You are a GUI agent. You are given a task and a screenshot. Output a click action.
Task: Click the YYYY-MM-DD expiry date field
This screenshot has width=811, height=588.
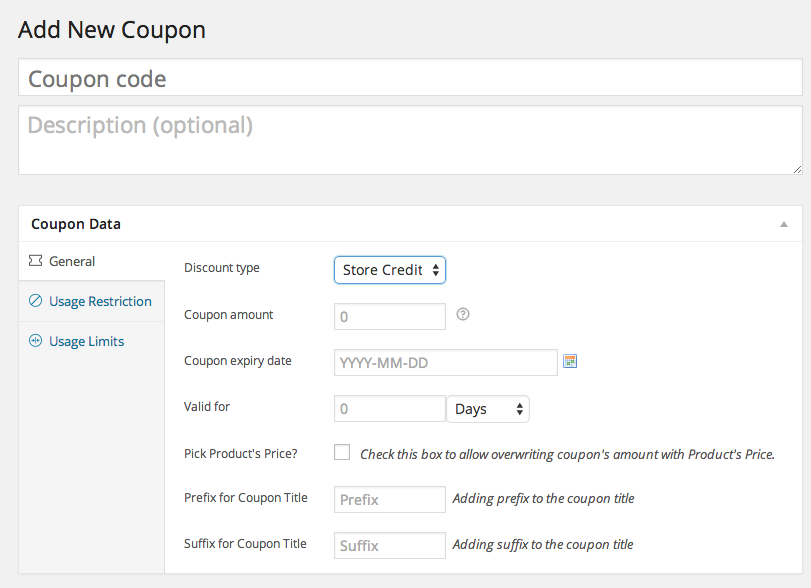coord(445,362)
